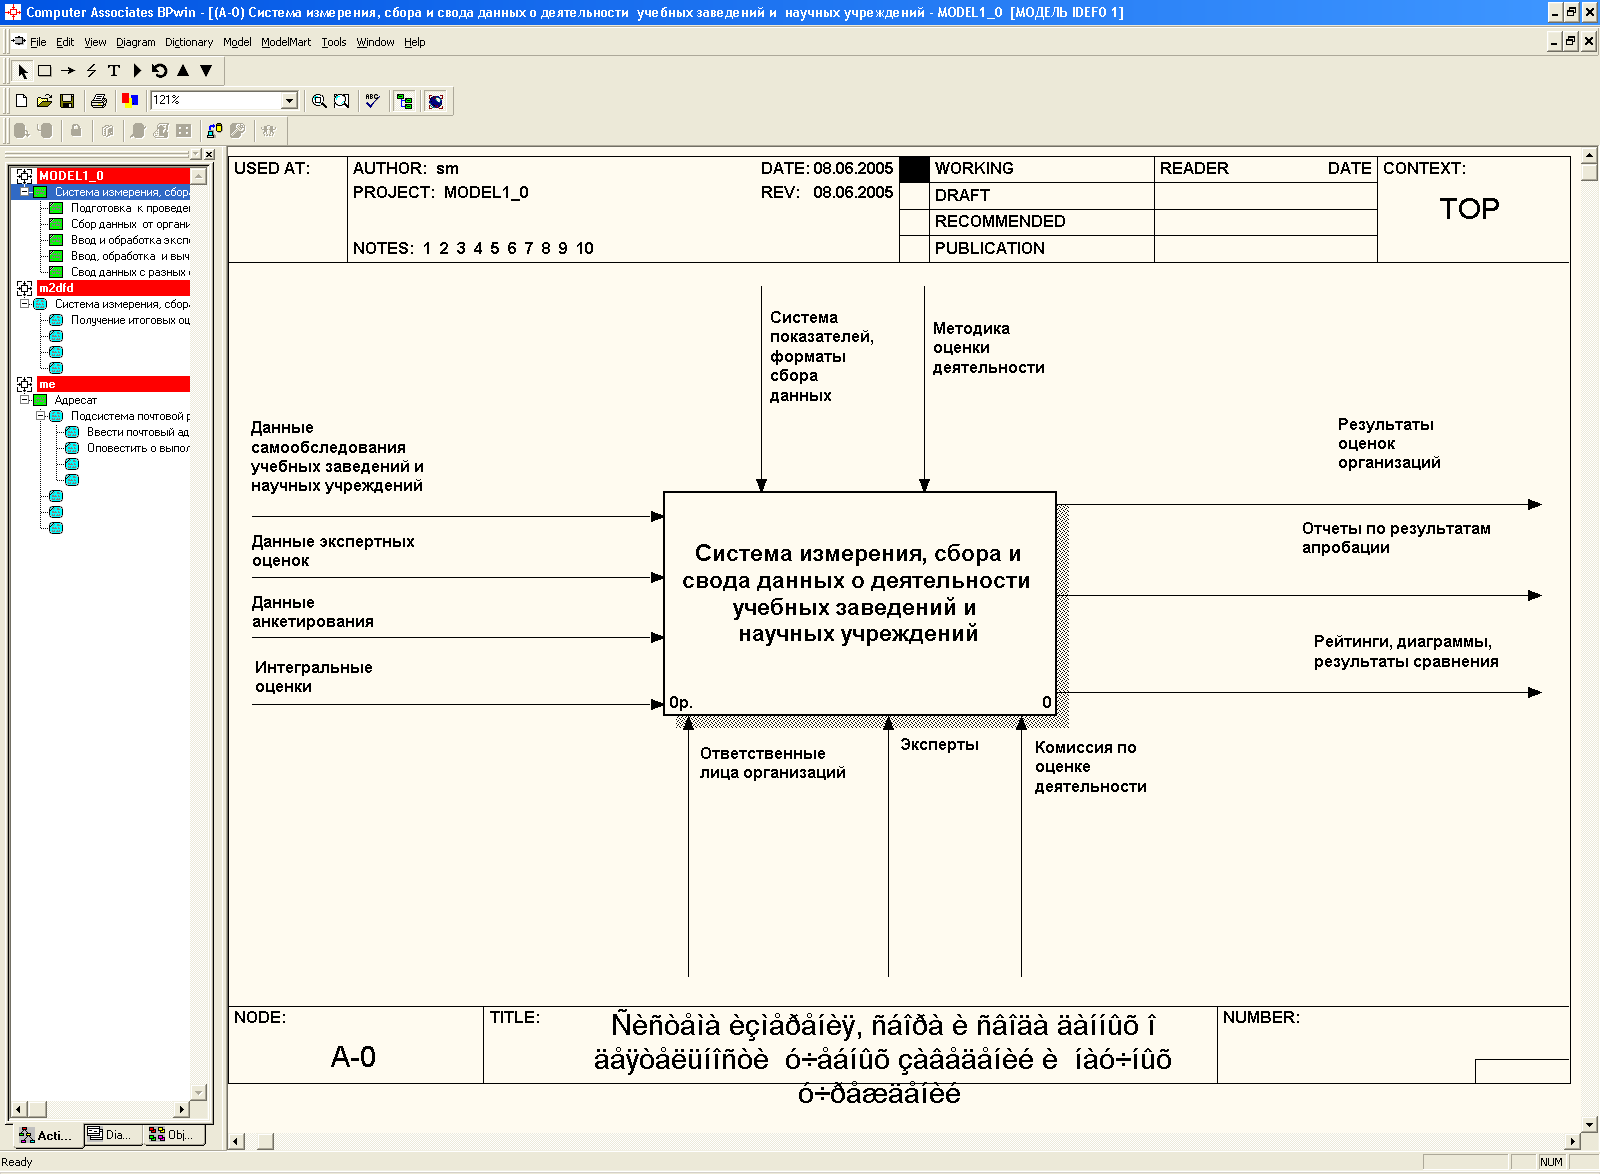Open the ModelMart menu
Image resolution: width=1600 pixels, height=1174 pixels.
[286, 42]
